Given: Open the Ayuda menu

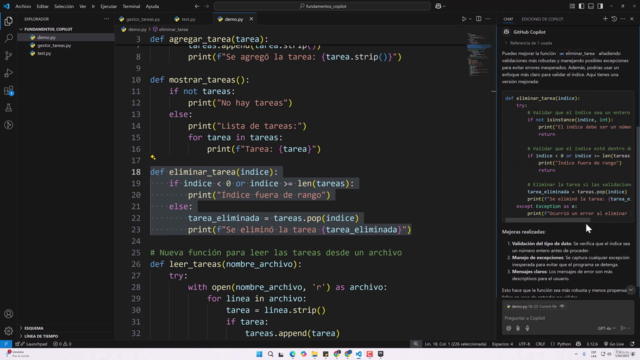Looking at the screenshot, I should pos(152,6).
